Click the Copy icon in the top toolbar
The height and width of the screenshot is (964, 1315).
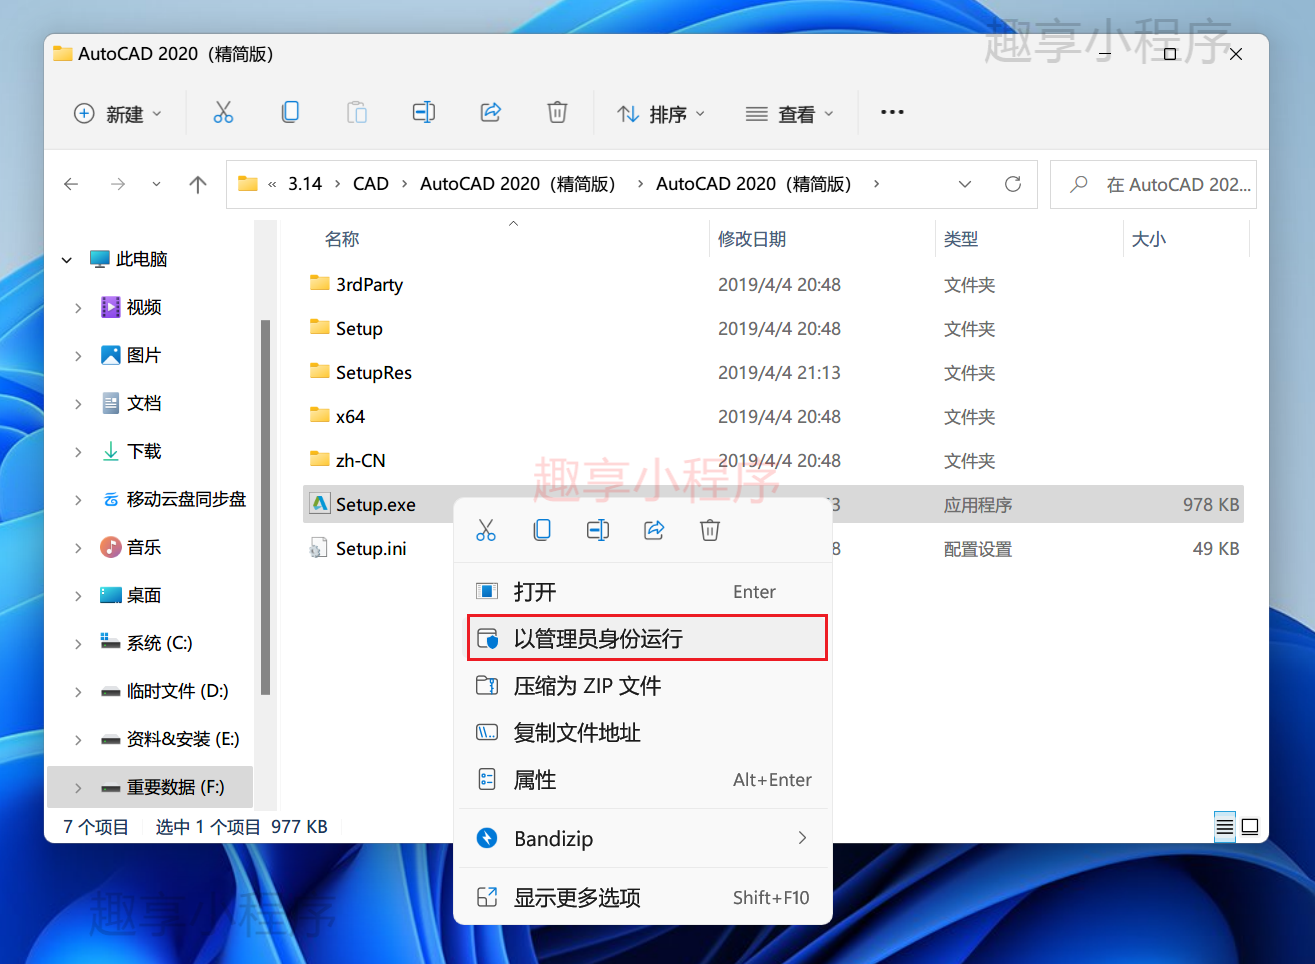point(290,113)
